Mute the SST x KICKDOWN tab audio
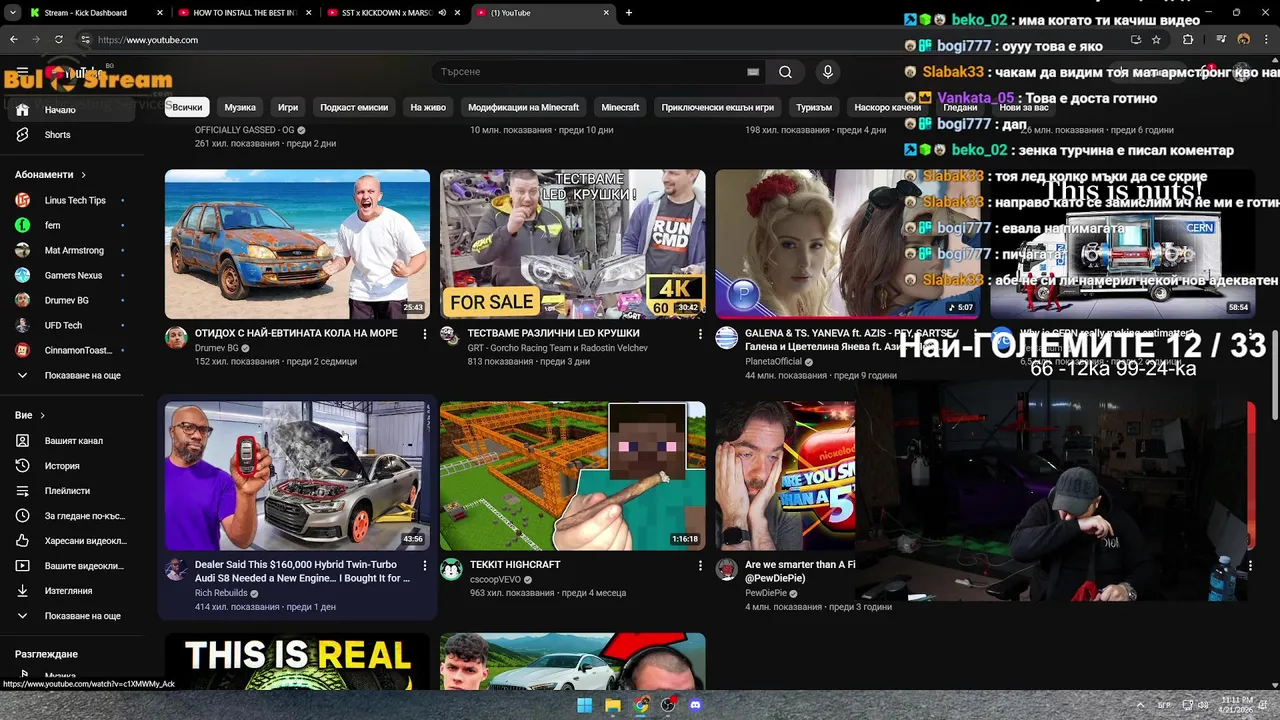1280x720 pixels. 440,13
